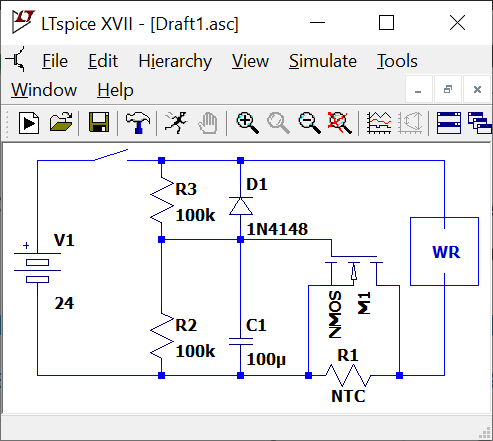Cascade windows using the cascade icon
Viewport: 493px width, 441px height.
tap(480, 123)
